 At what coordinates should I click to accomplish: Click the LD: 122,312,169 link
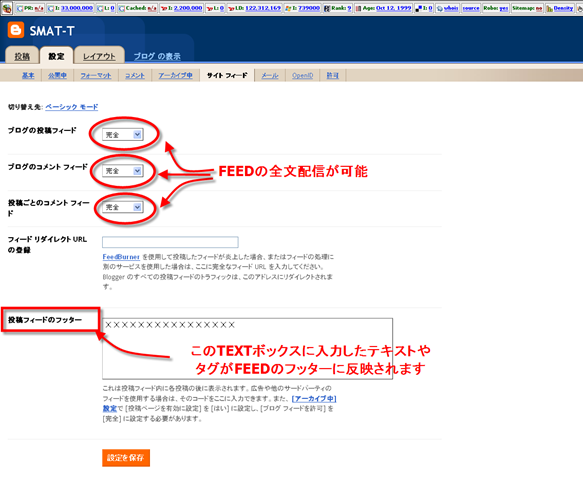tap(255, 8)
